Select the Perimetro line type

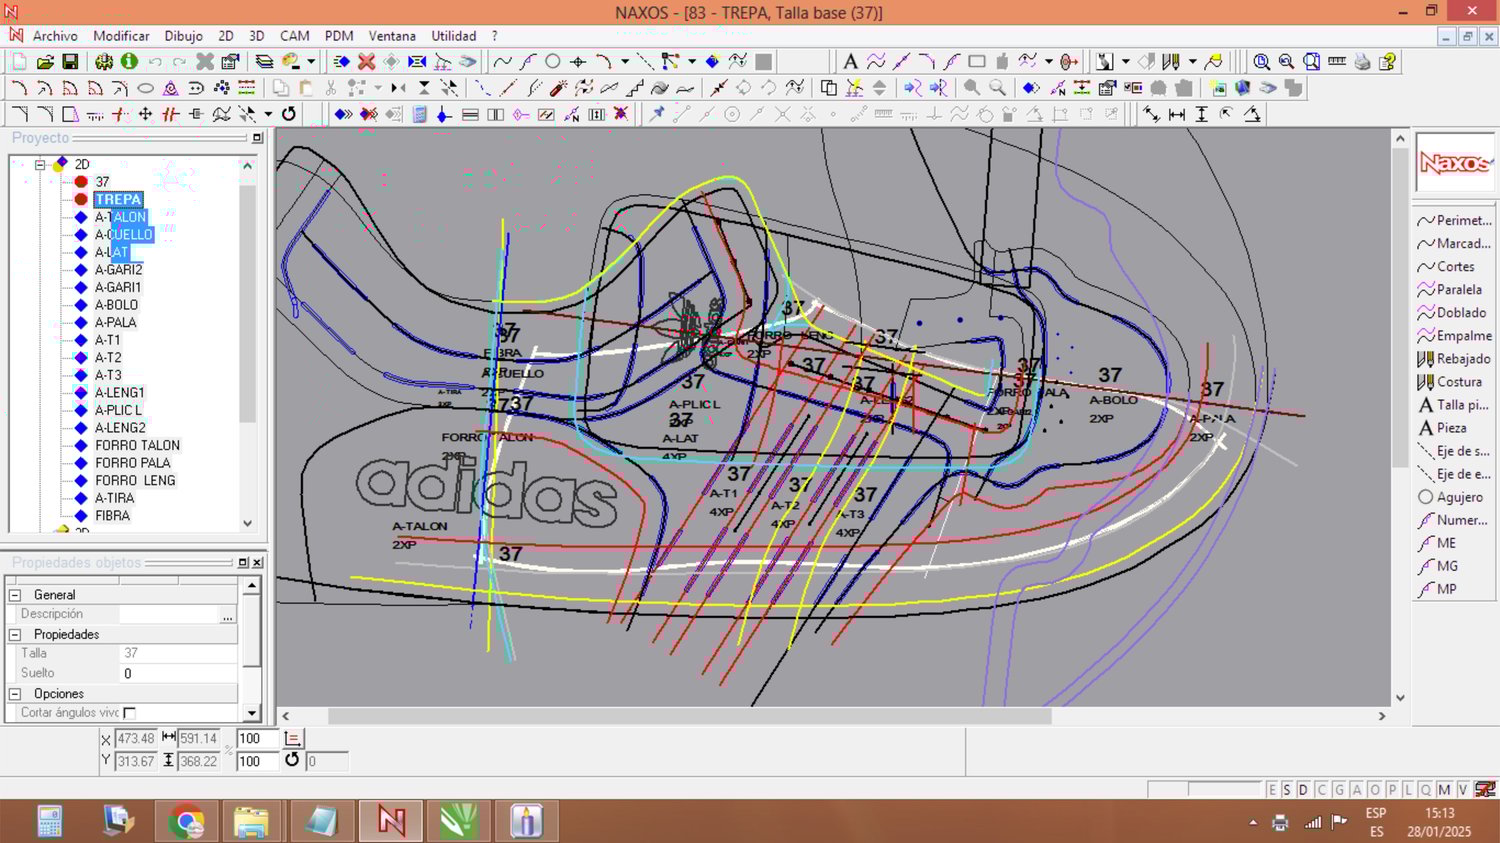[1454, 221]
